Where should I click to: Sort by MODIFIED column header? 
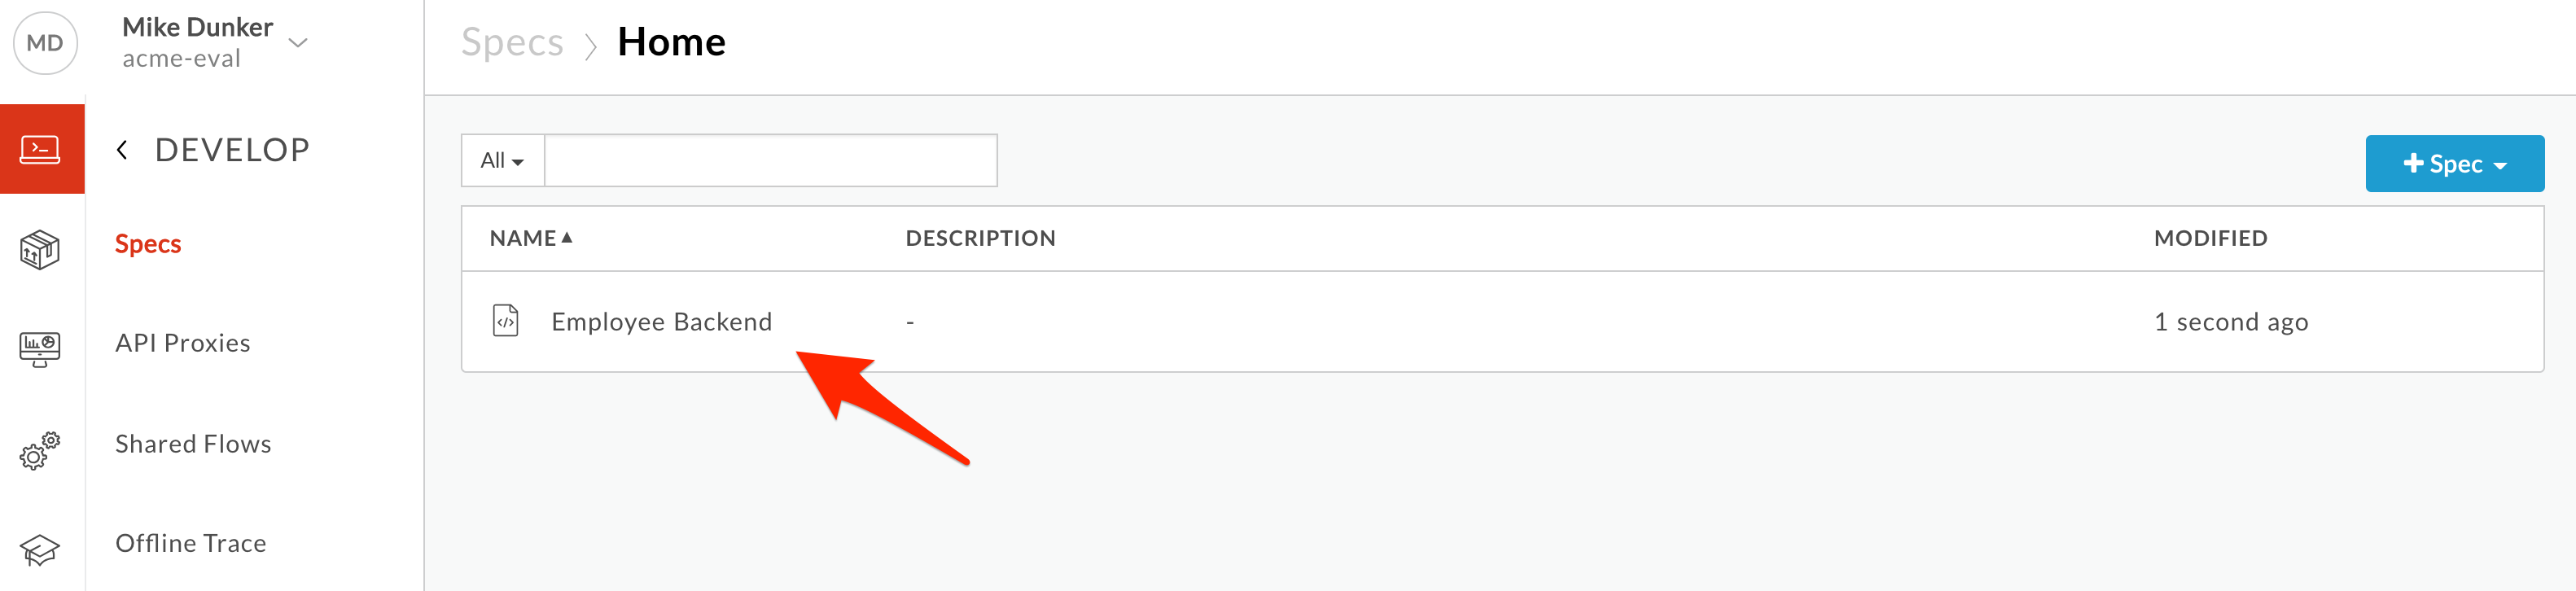point(2210,238)
